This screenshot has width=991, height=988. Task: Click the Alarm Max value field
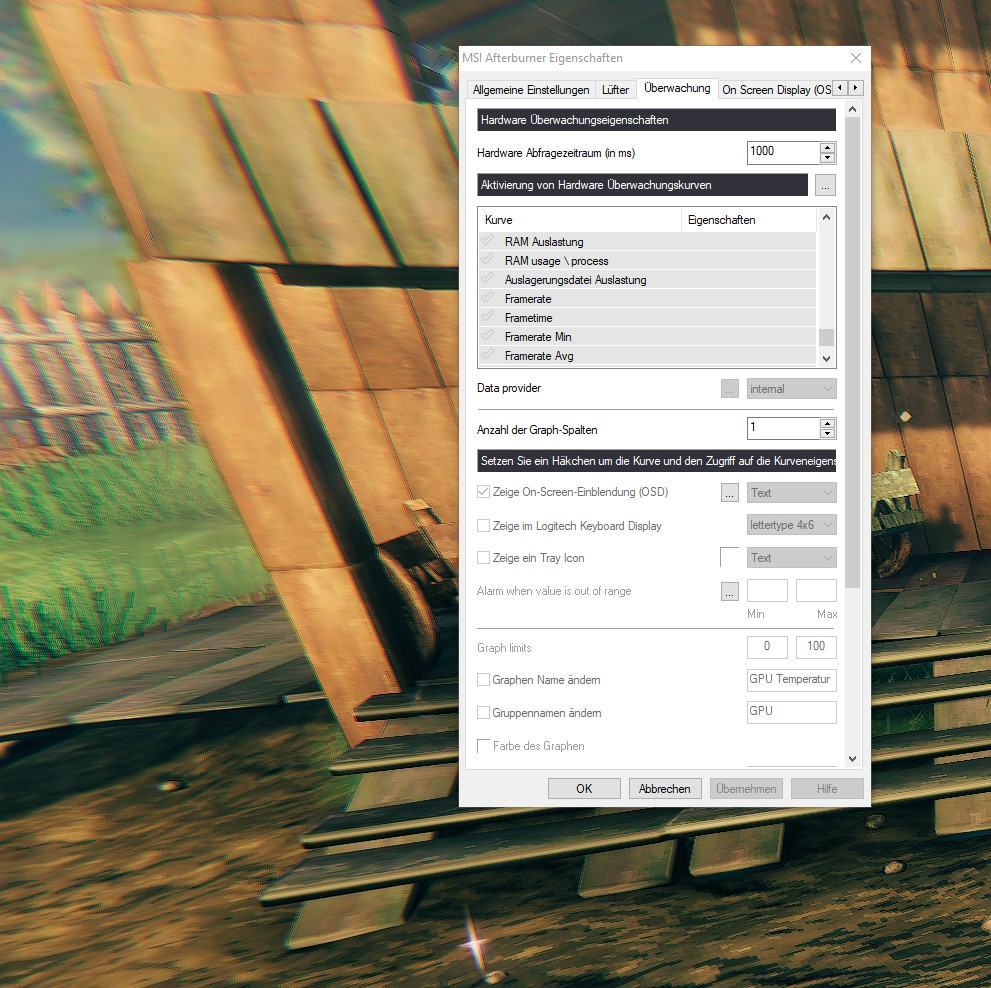click(x=816, y=590)
